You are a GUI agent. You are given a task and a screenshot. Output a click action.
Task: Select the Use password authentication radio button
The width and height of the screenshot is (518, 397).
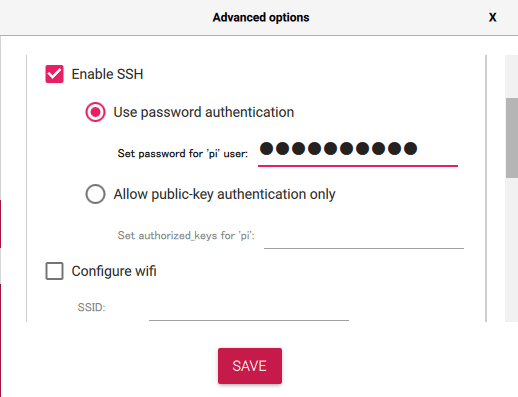(95, 112)
